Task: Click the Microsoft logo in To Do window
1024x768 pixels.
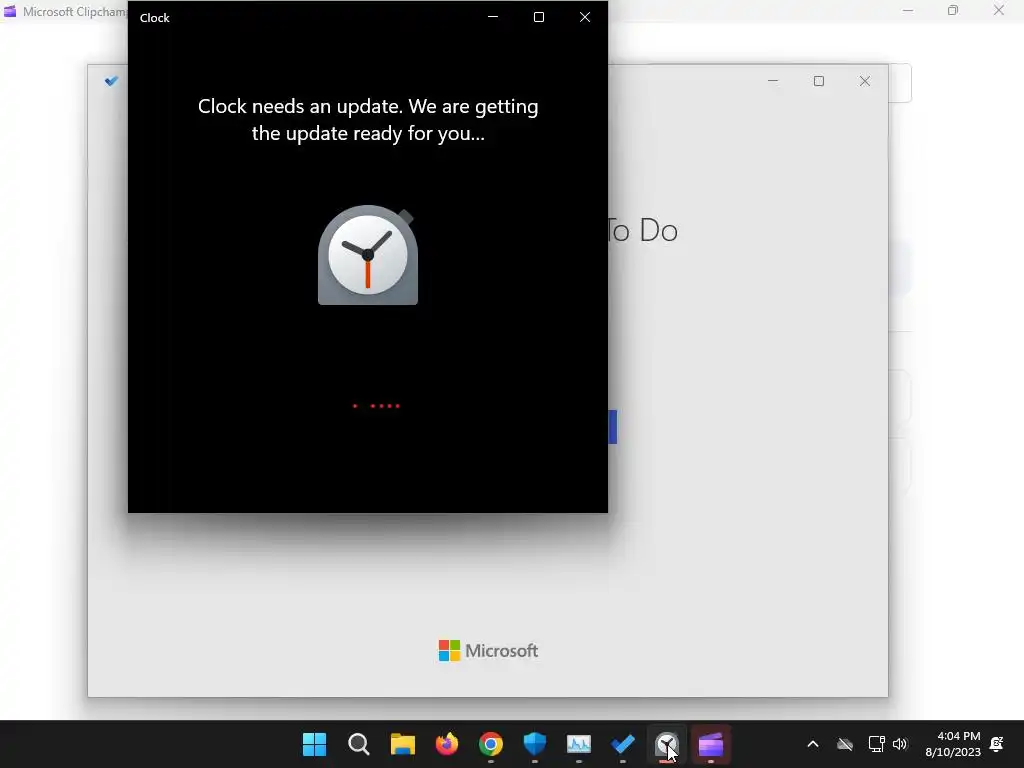Action: pyautogui.click(x=488, y=650)
